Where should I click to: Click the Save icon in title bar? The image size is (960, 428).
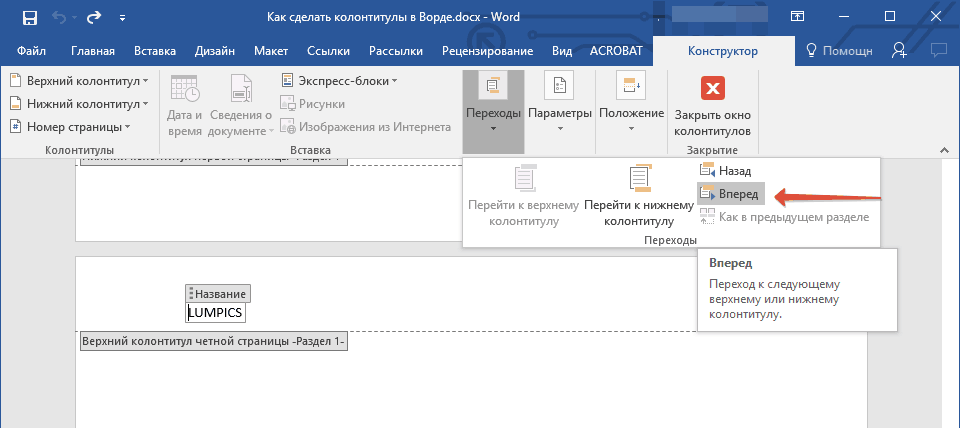tap(30, 18)
